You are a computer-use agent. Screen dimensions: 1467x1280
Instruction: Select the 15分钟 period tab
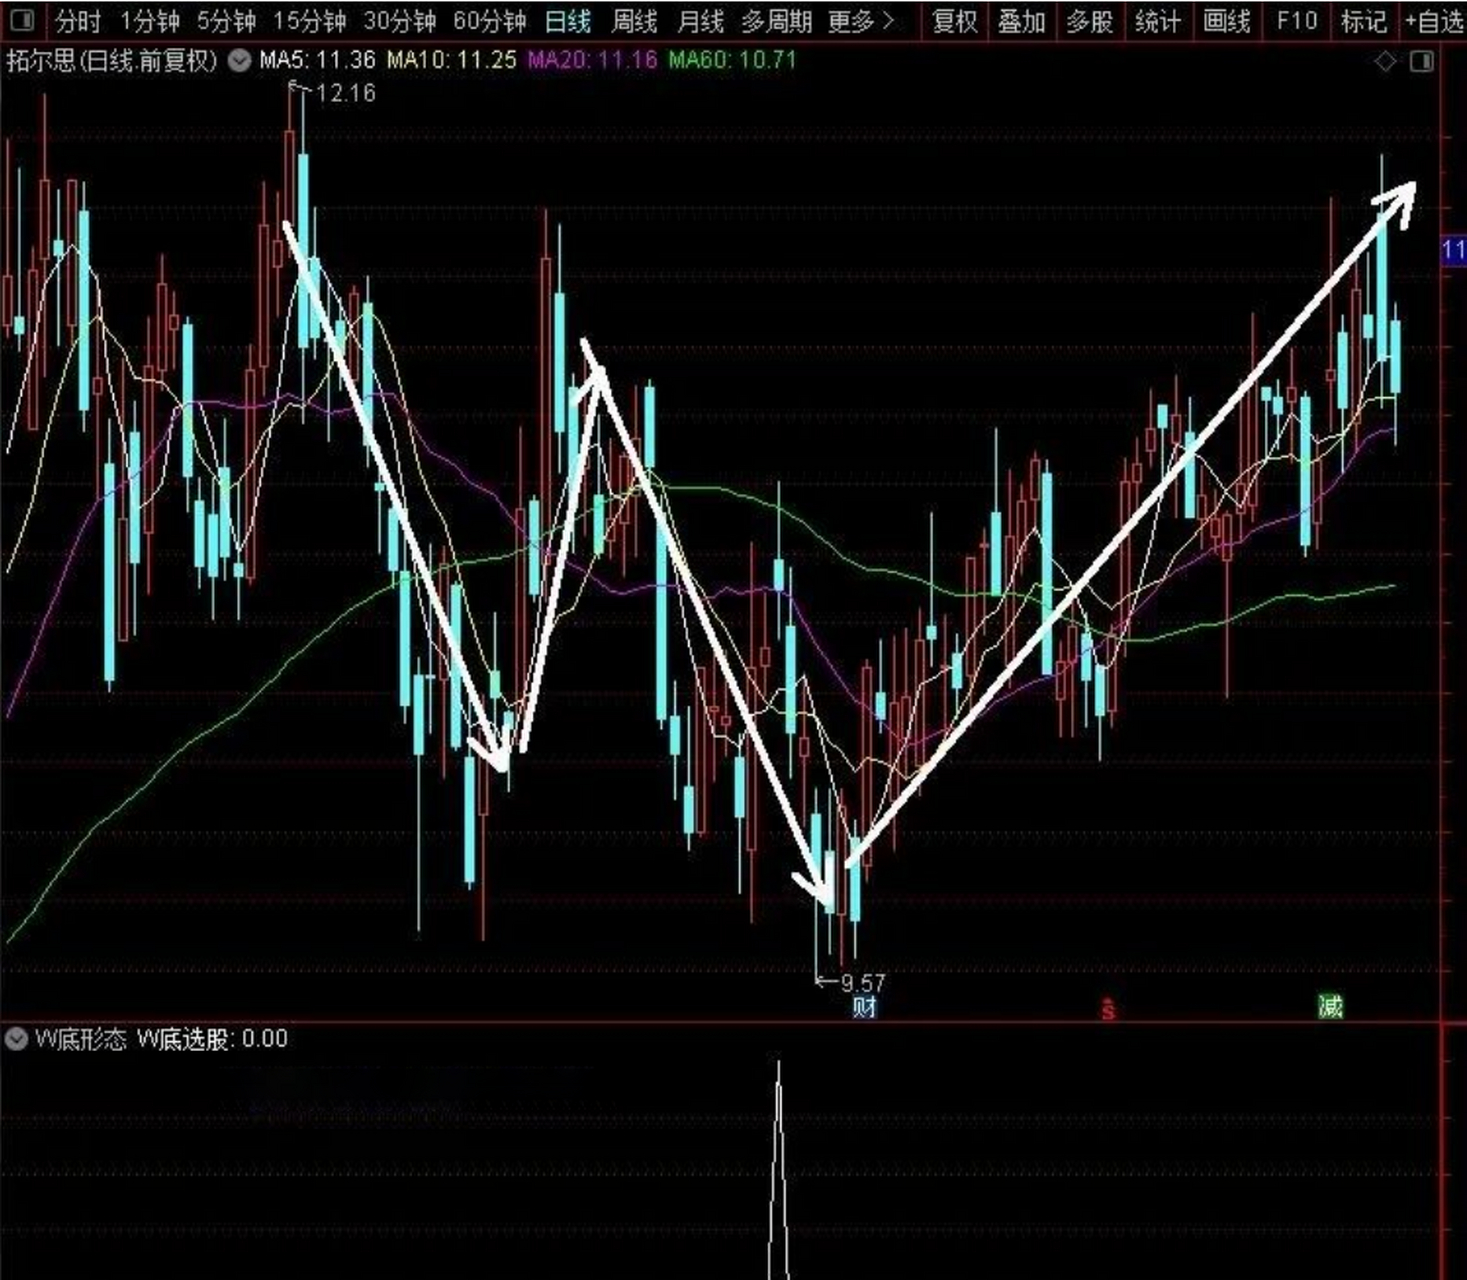309,20
